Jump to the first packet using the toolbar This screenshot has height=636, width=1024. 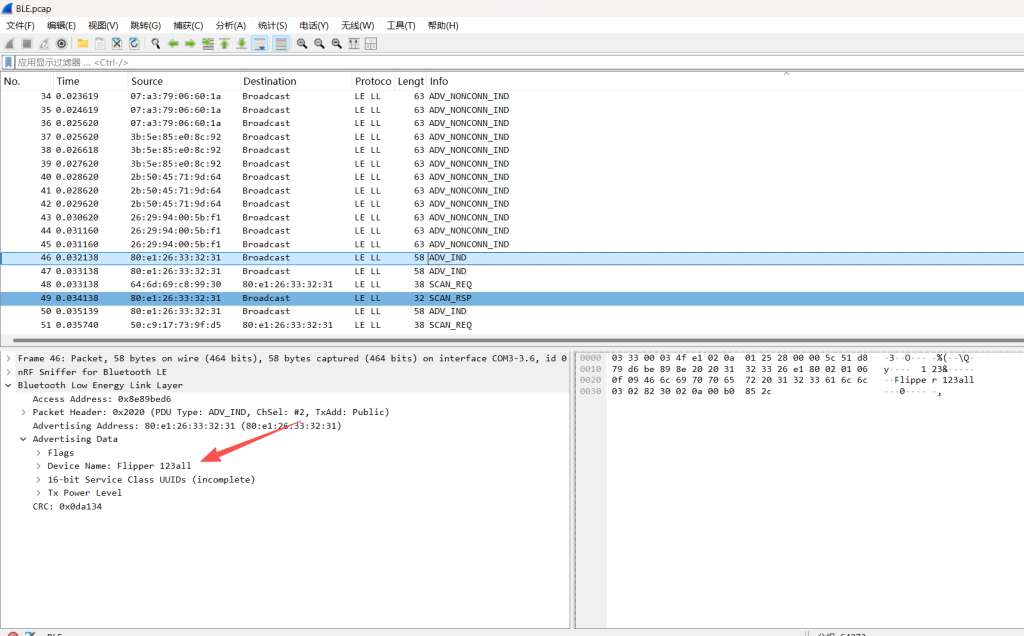click(225, 44)
